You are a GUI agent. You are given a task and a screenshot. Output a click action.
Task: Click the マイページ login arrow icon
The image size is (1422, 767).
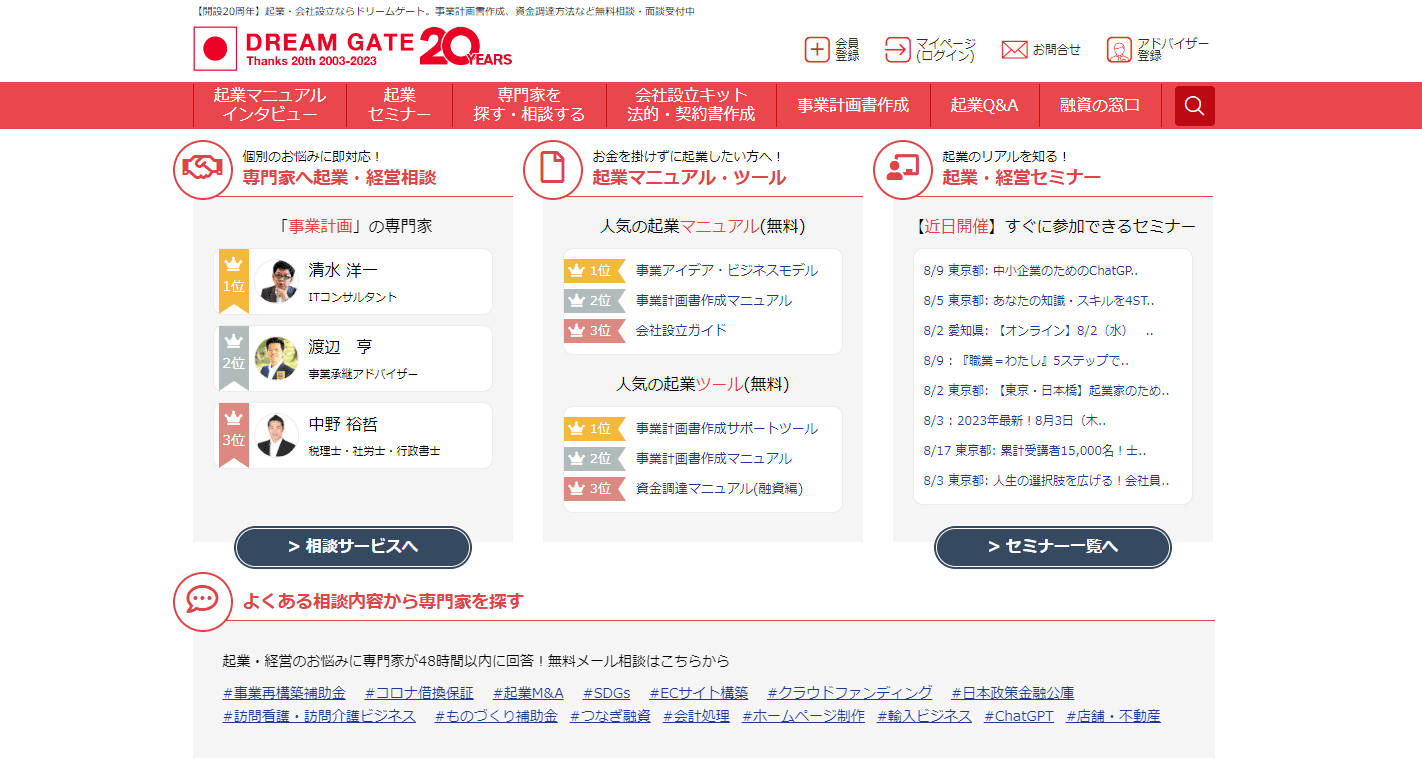[x=898, y=50]
